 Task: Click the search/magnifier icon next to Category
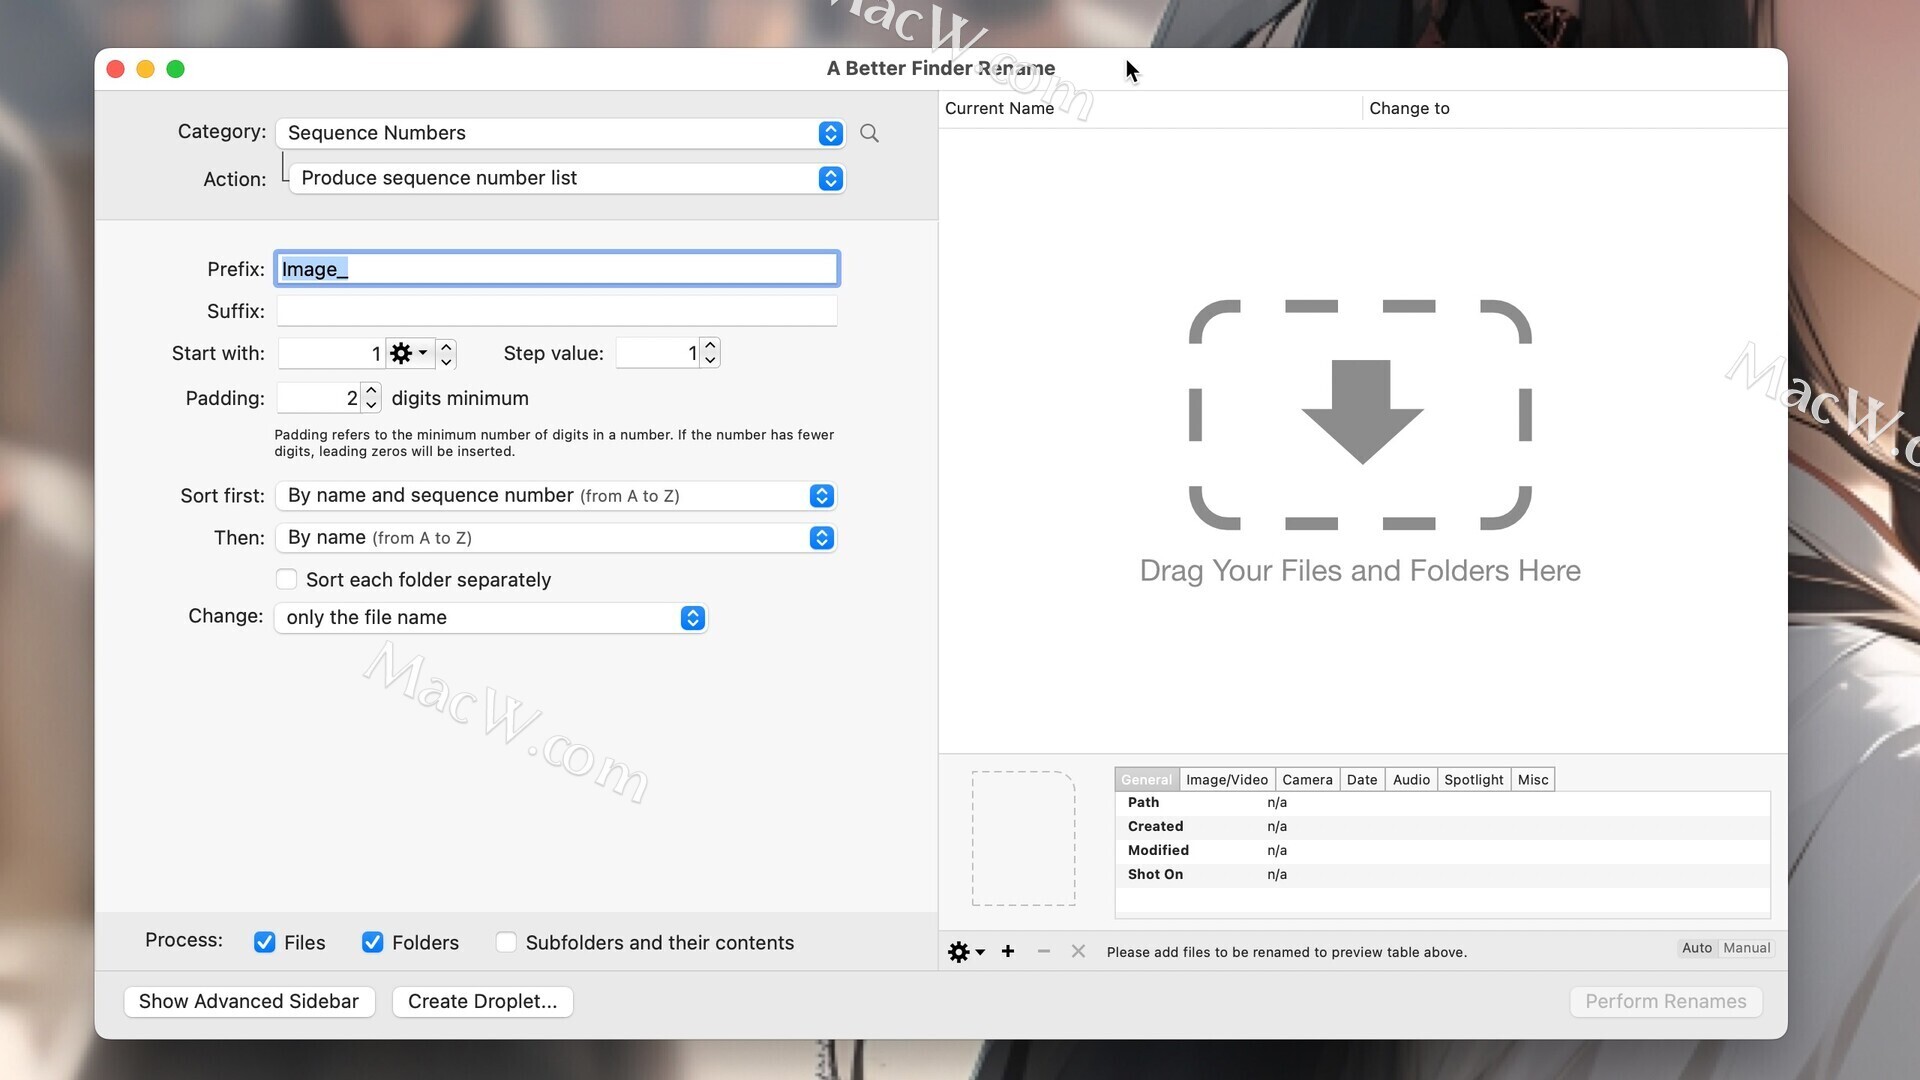click(x=869, y=133)
